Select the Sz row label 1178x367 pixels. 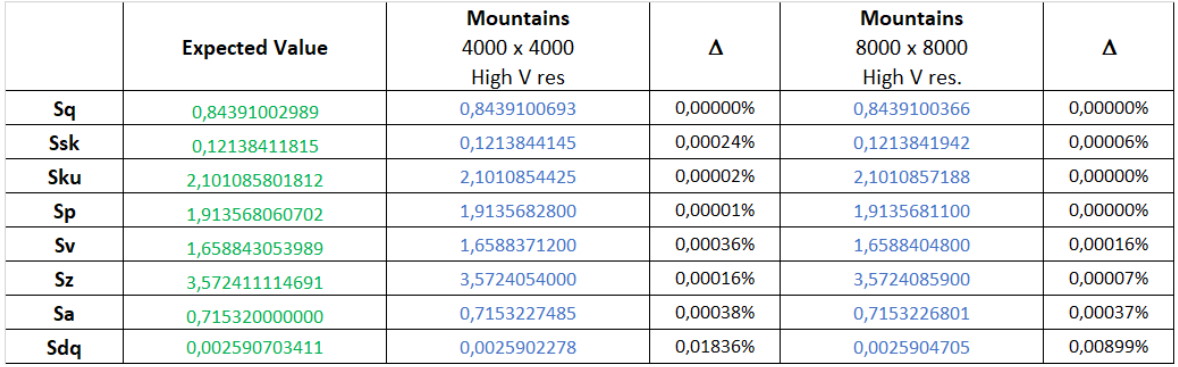pyautogui.click(x=62, y=280)
